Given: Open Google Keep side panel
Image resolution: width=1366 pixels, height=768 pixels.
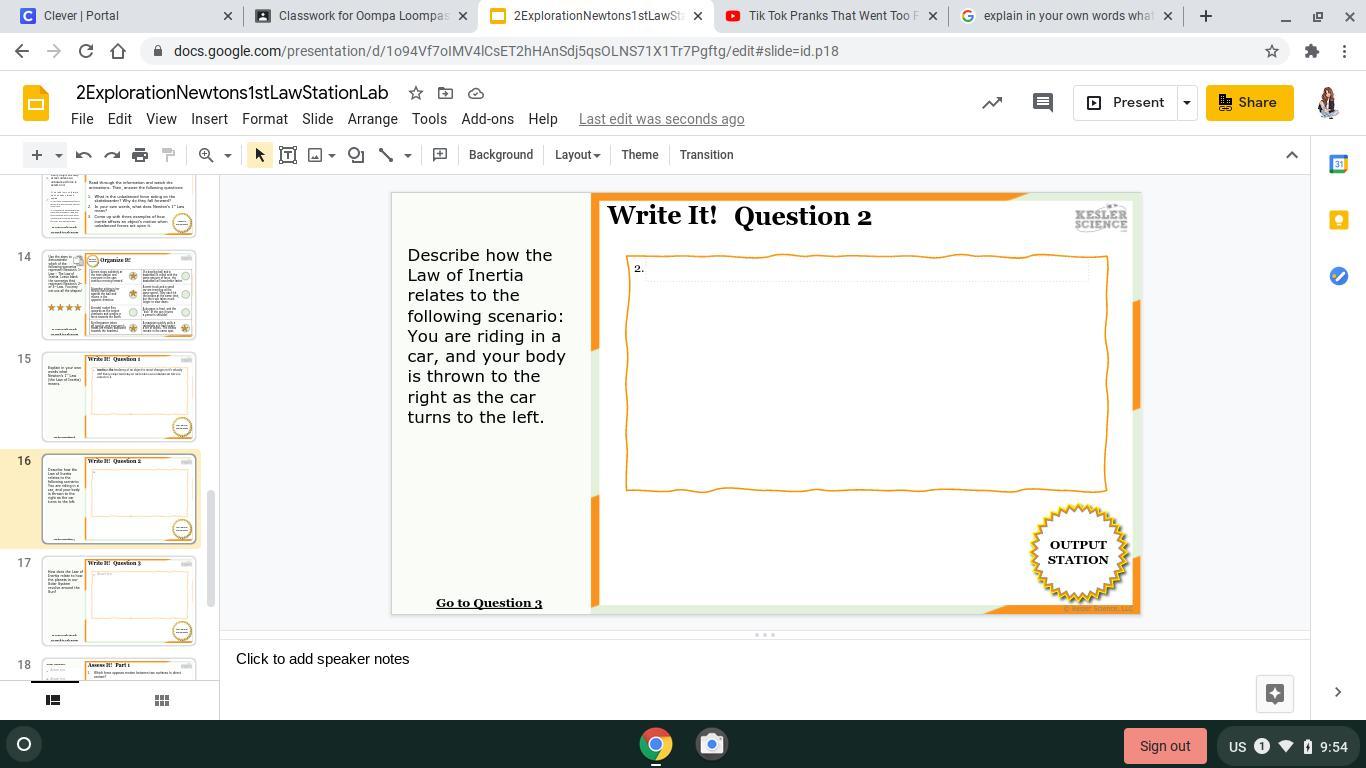Looking at the screenshot, I should [1339, 220].
